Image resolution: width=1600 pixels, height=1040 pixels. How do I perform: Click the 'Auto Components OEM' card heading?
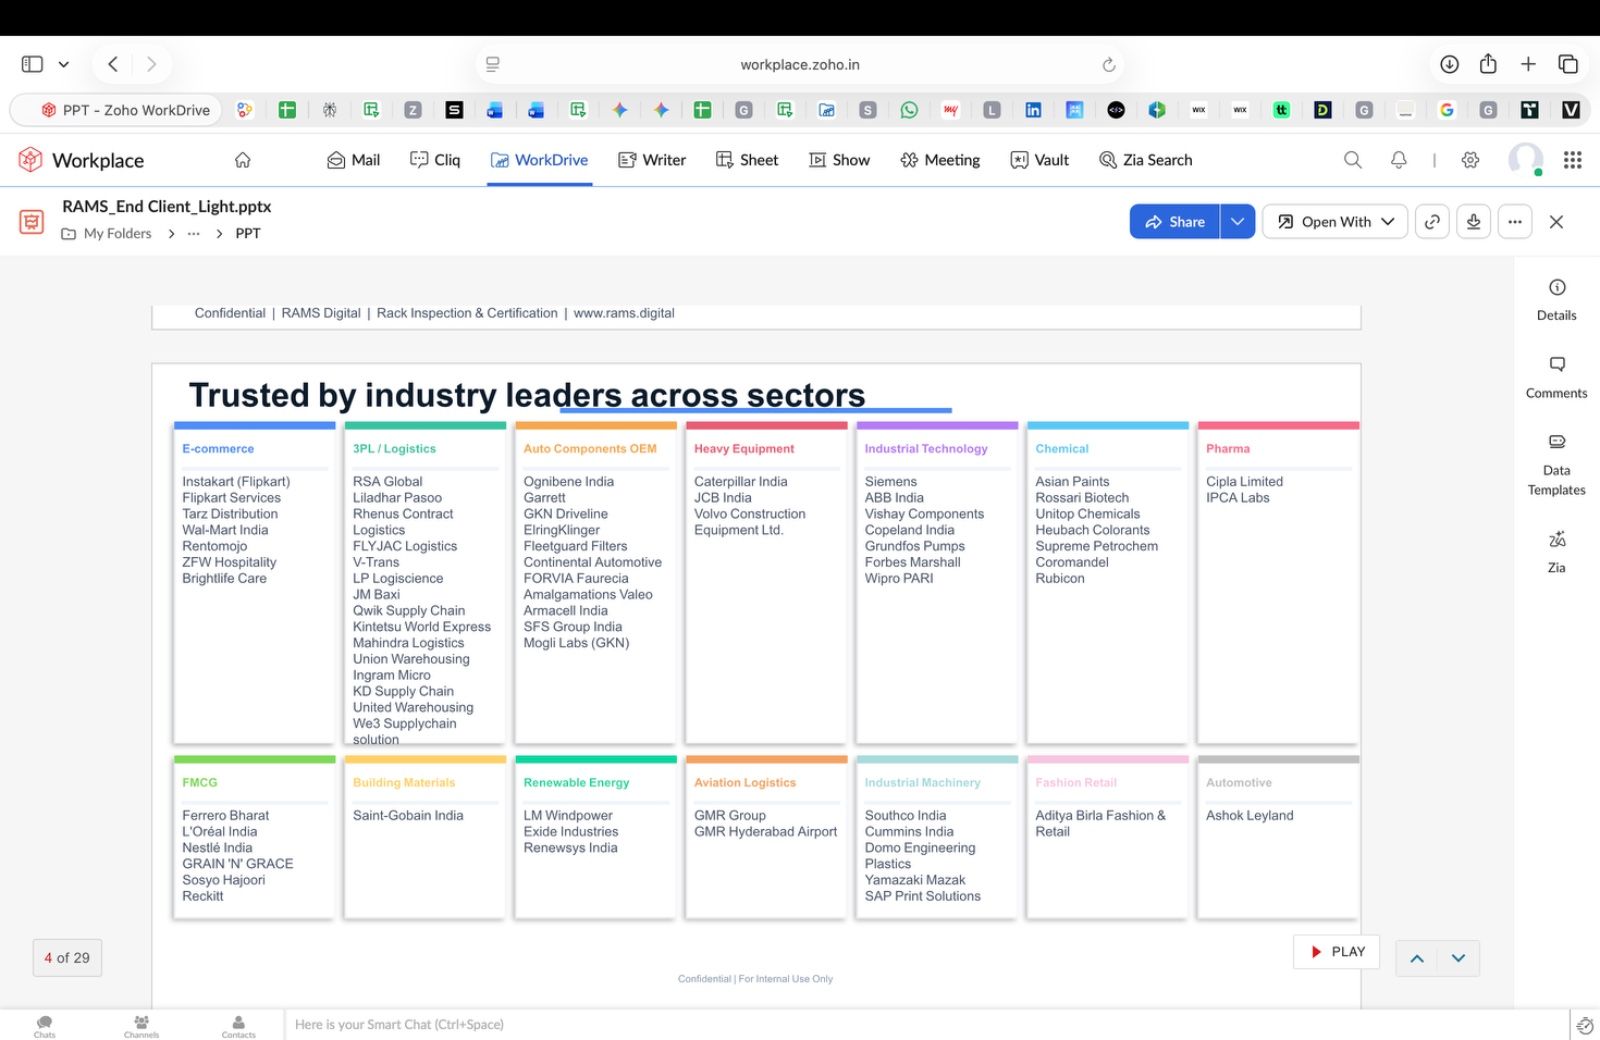590,449
